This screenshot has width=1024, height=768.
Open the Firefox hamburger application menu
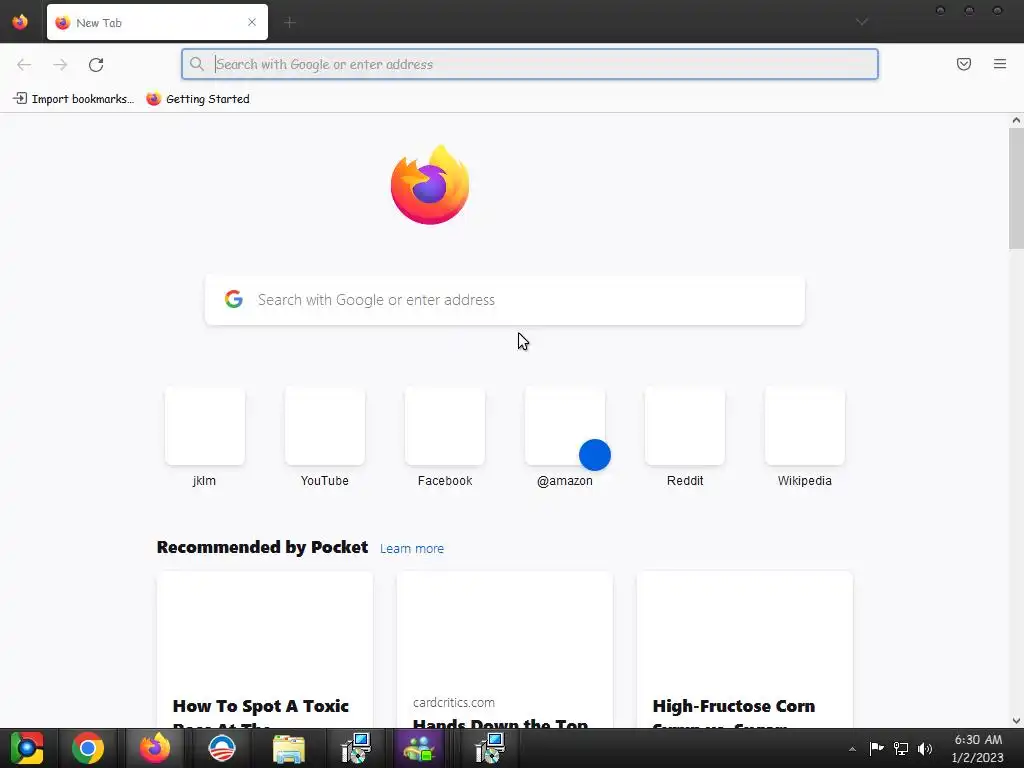(1000, 64)
